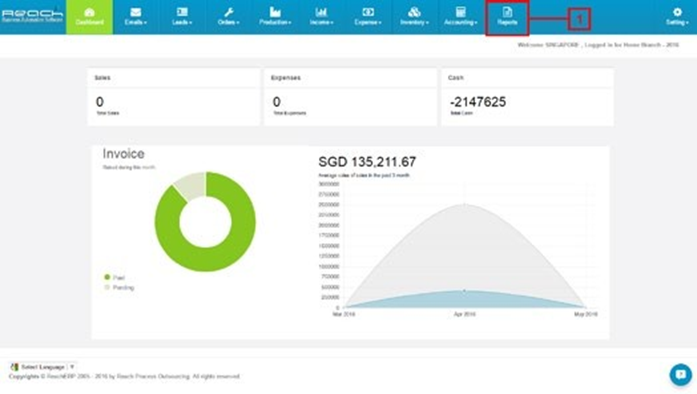Click the Apr 2016 chart data point
This screenshot has width=697, height=394.
[x=465, y=291]
